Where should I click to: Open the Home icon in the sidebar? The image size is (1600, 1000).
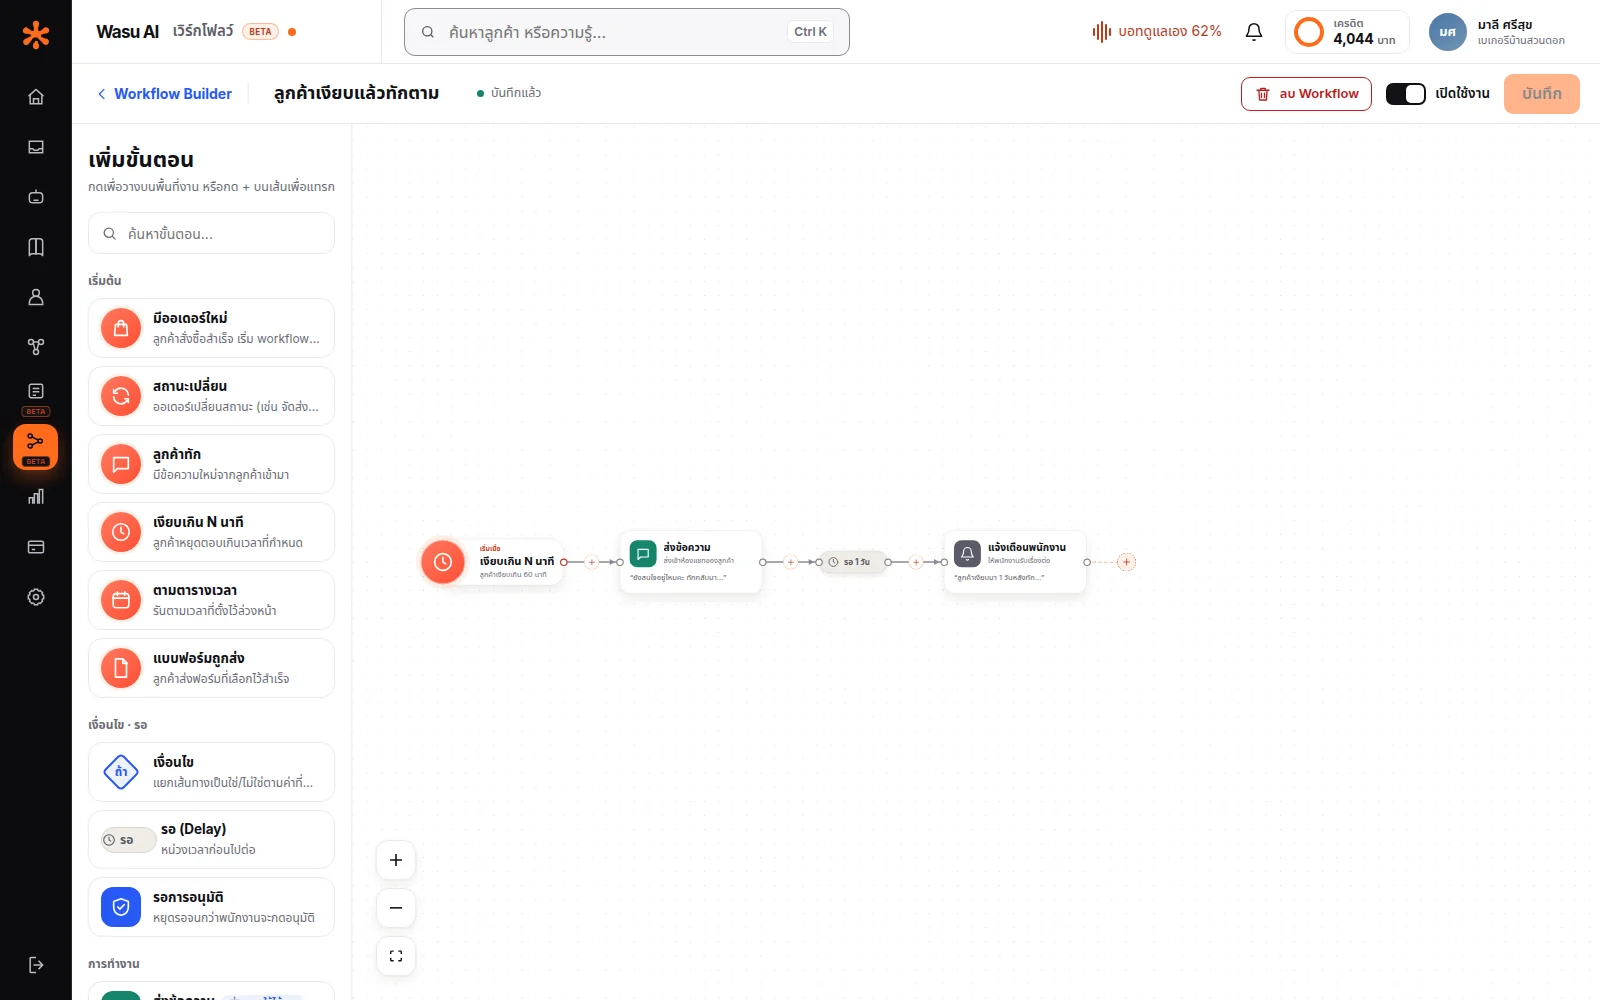tap(36, 97)
